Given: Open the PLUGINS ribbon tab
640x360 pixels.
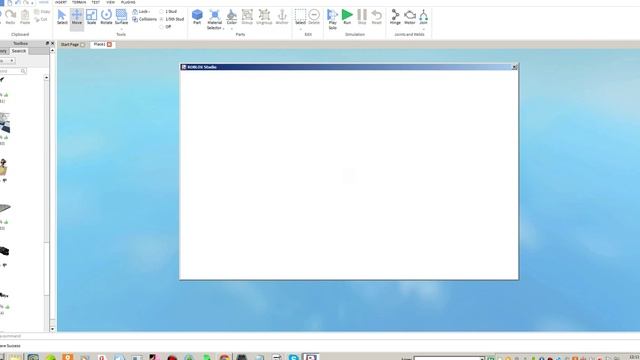Looking at the screenshot, I should coord(128,2).
